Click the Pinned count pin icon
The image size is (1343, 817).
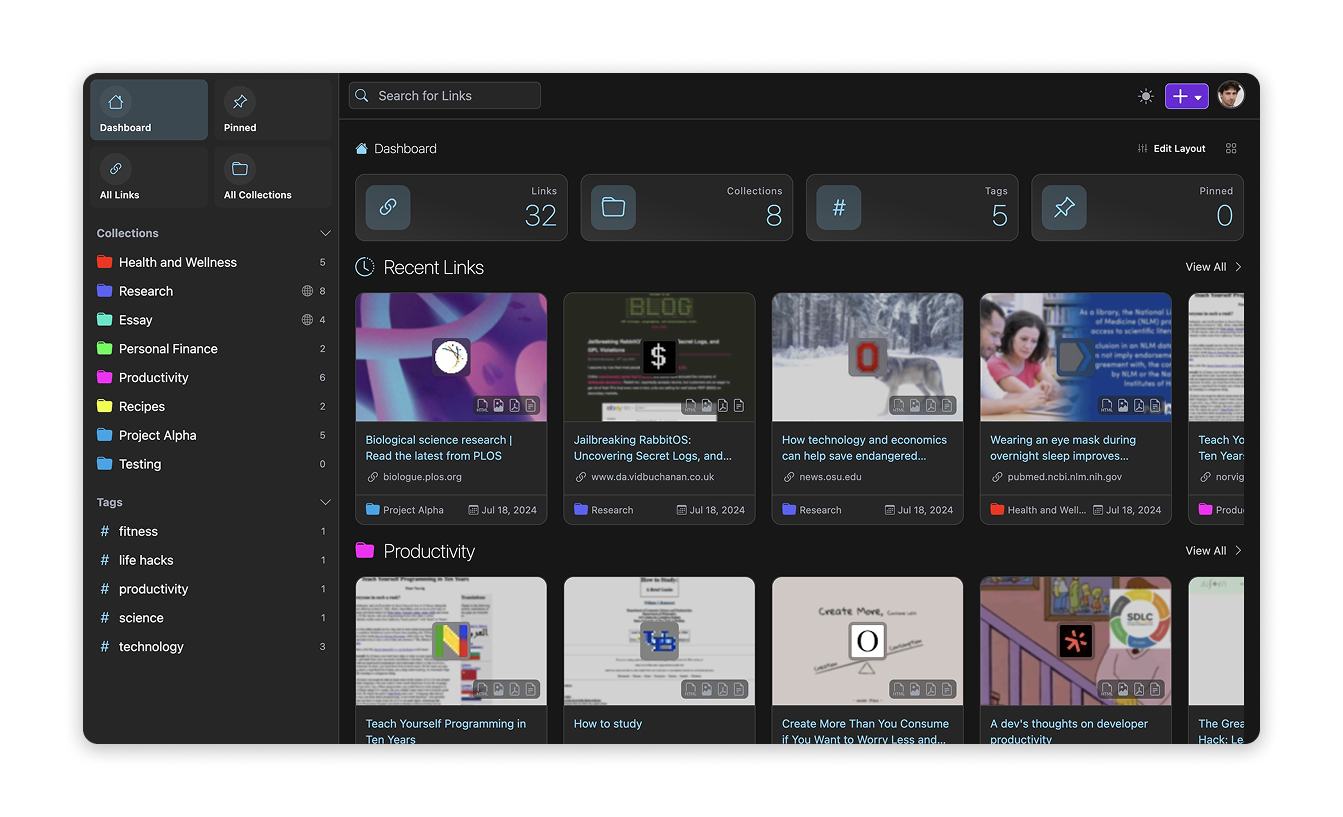(x=1064, y=208)
